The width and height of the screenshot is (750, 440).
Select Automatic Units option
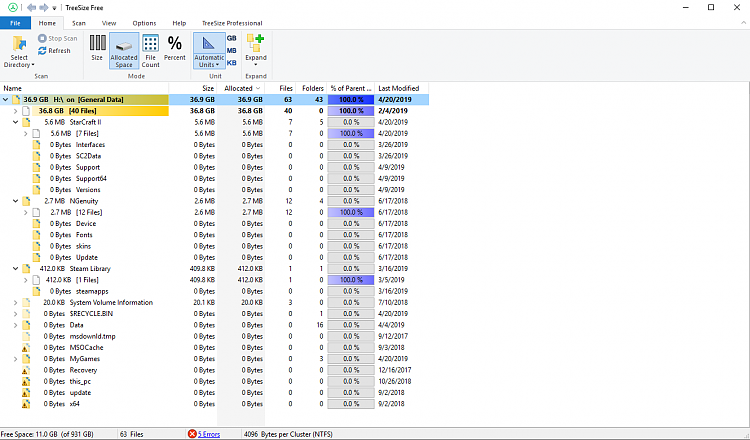click(209, 51)
